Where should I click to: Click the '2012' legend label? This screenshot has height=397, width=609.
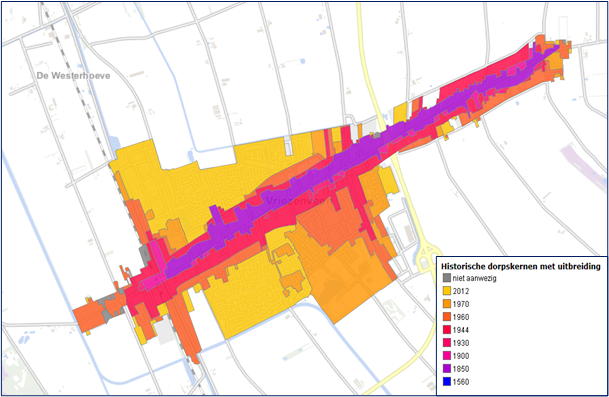pos(461,291)
